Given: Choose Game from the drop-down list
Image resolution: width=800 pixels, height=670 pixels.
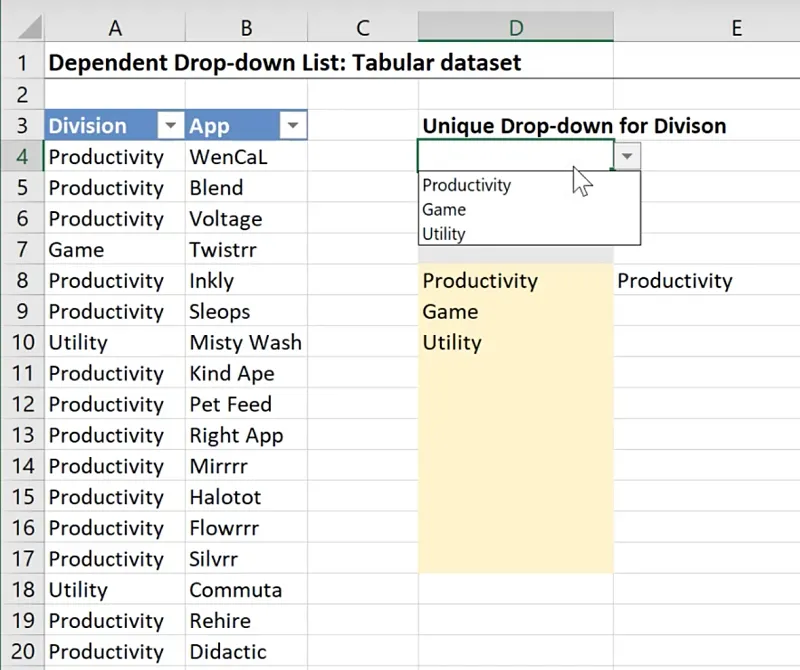Looking at the screenshot, I should coord(444,209).
